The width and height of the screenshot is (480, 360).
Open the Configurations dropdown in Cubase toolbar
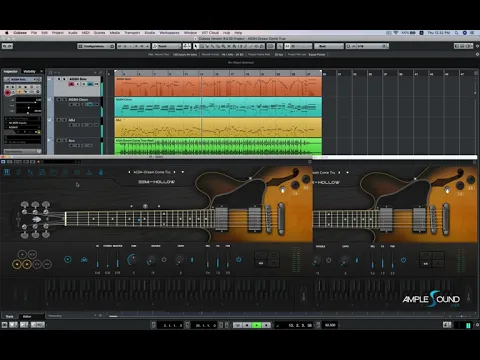(x=96, y=46)
